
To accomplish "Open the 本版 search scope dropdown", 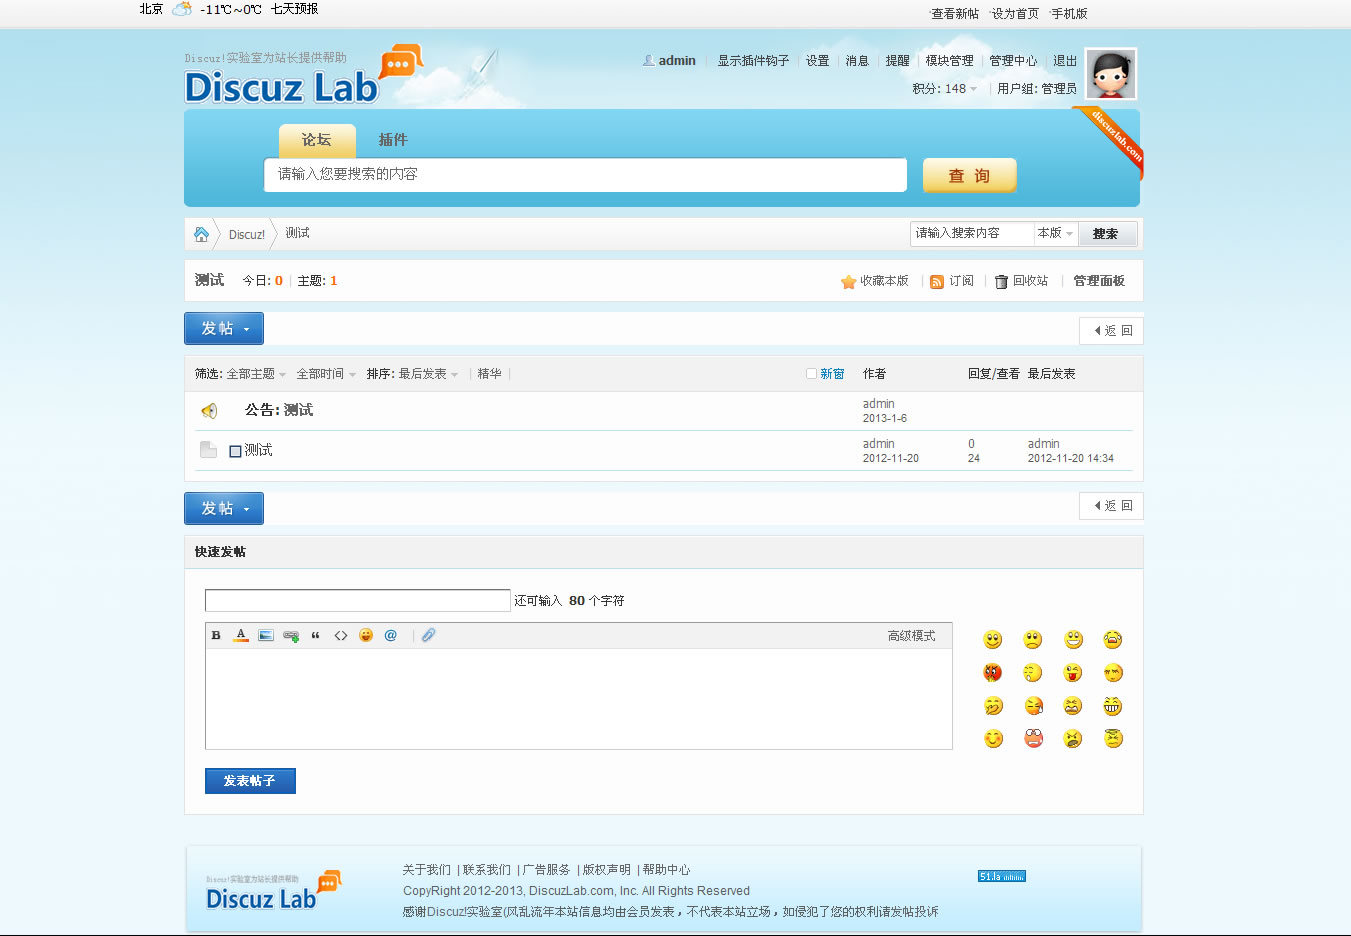I will tap(1055, 233).
